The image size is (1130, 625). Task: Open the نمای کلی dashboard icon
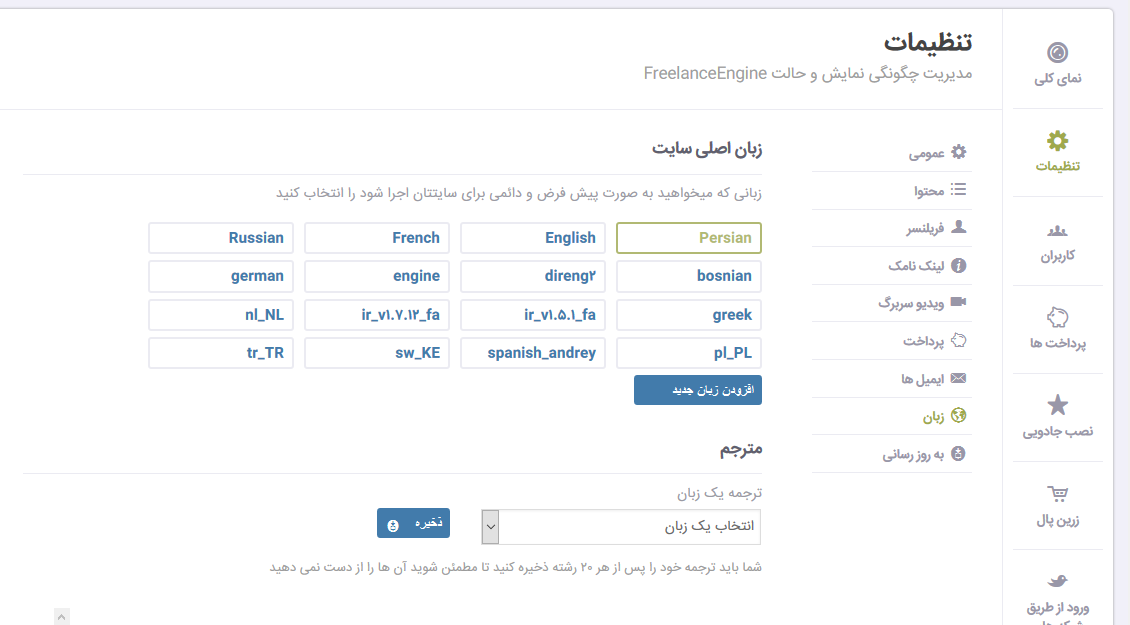(1057, 53)
